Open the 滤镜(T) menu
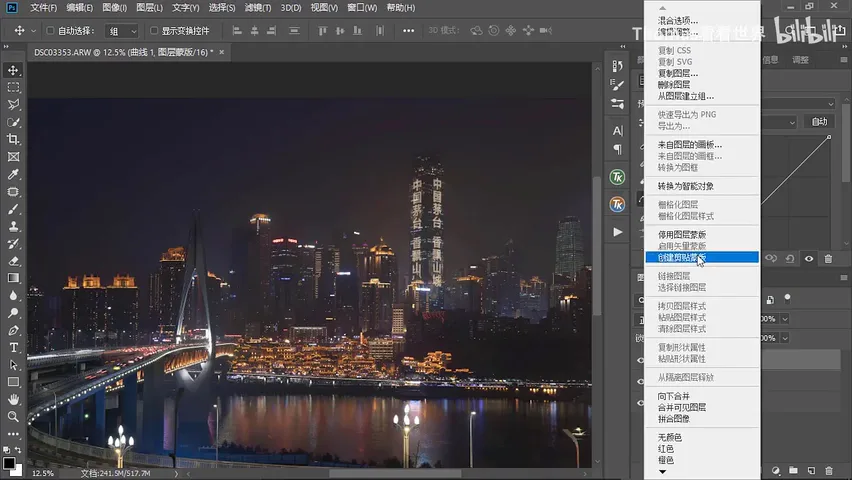The height and width of the screenshot is (480, 852). coord(258,8)
